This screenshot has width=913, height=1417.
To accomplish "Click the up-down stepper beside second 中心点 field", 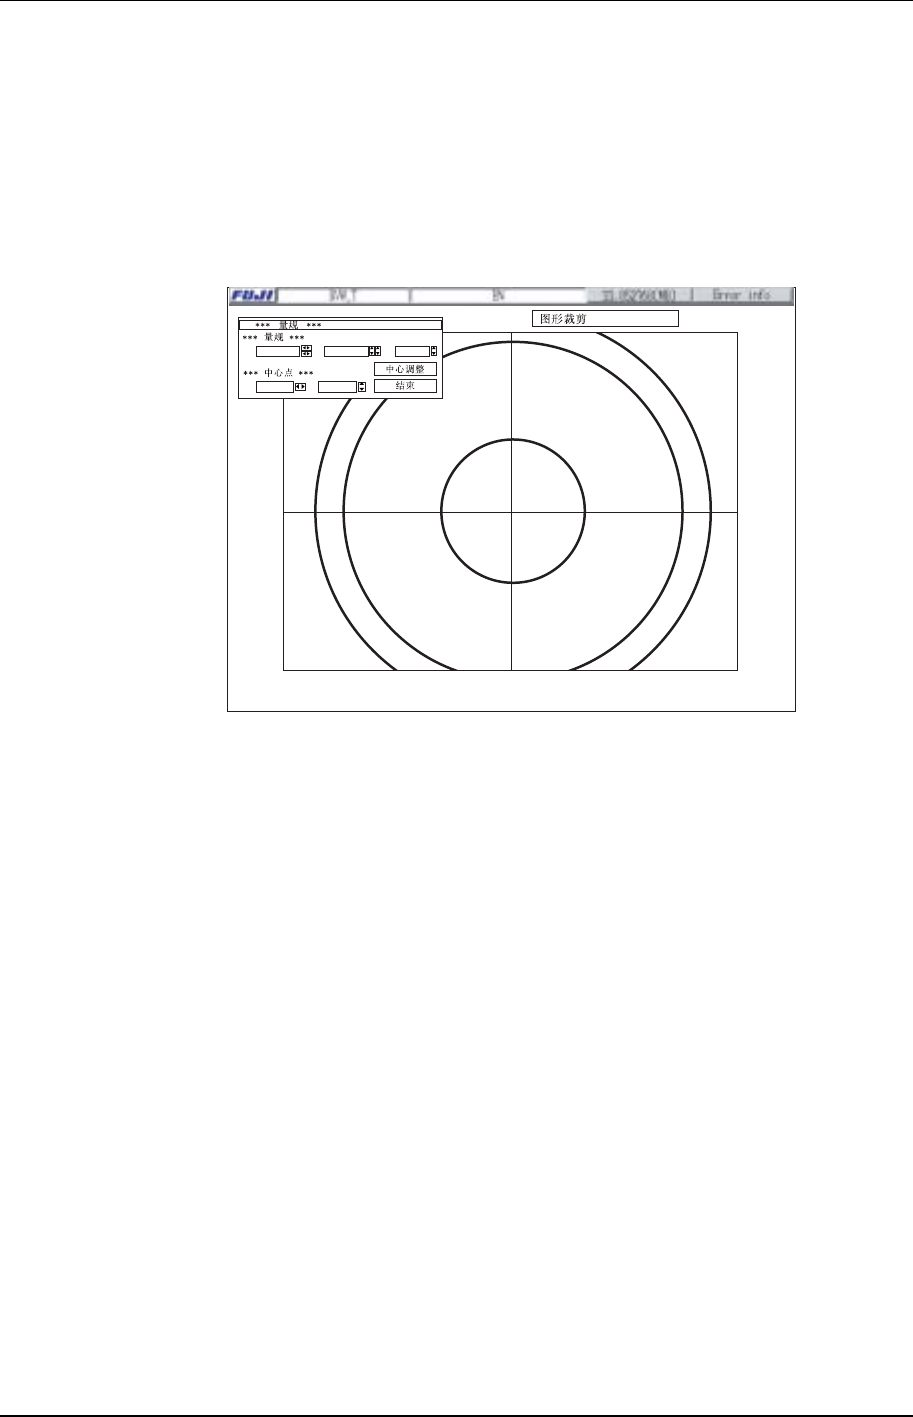I will [x=362, y=387].
